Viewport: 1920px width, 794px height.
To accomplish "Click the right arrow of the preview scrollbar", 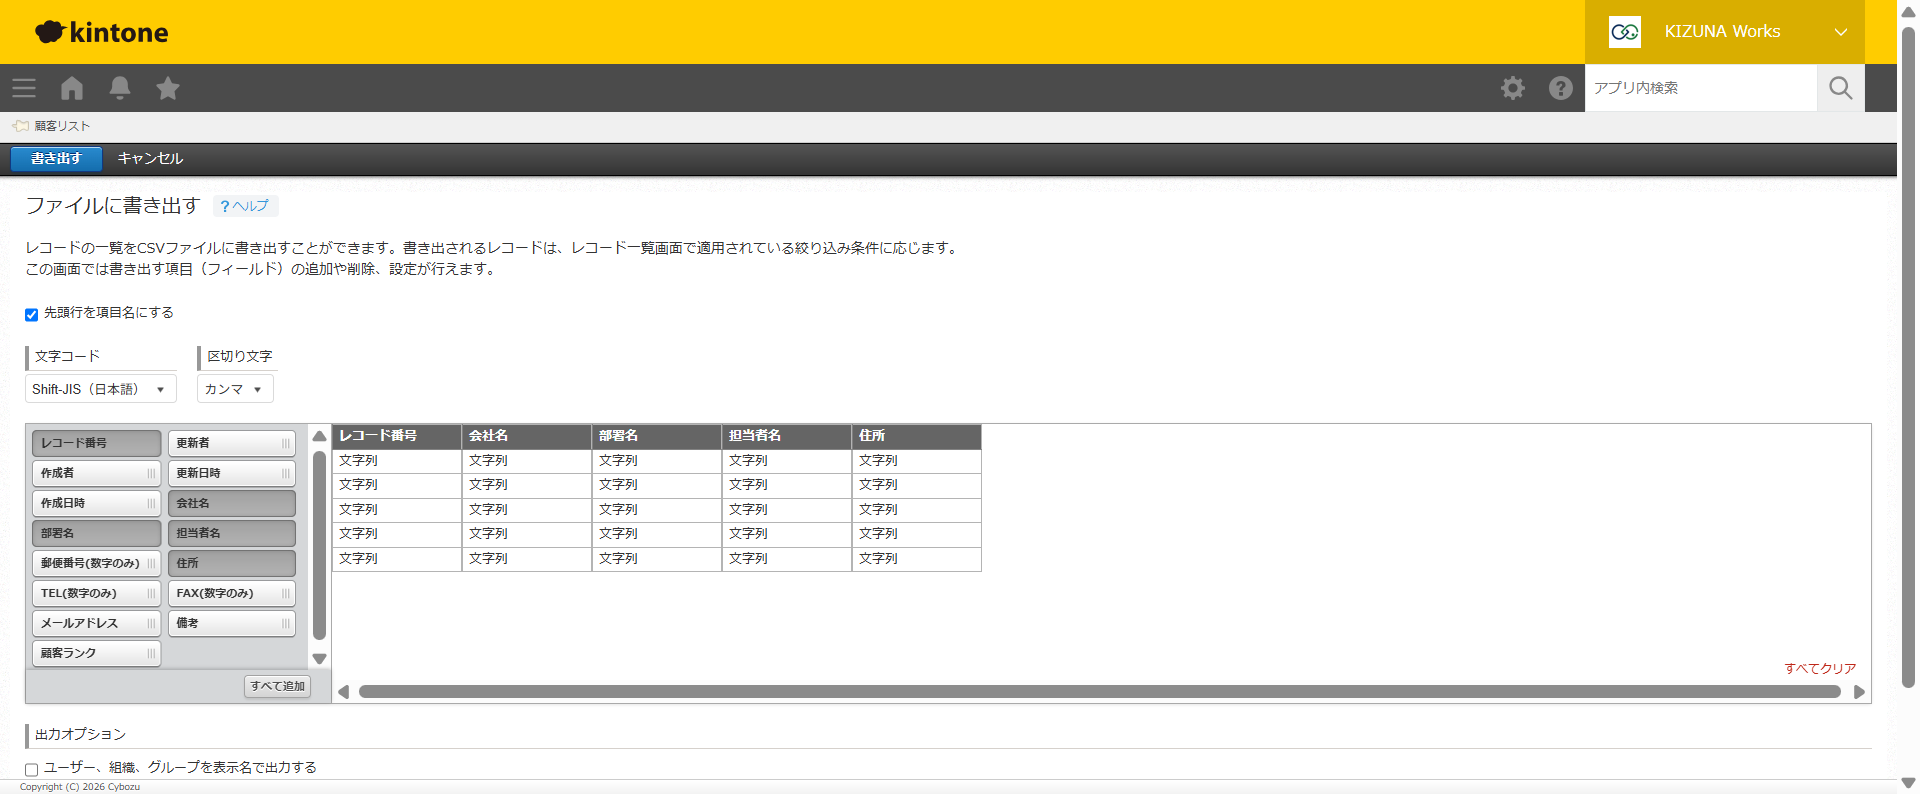I will point(1859,692).
